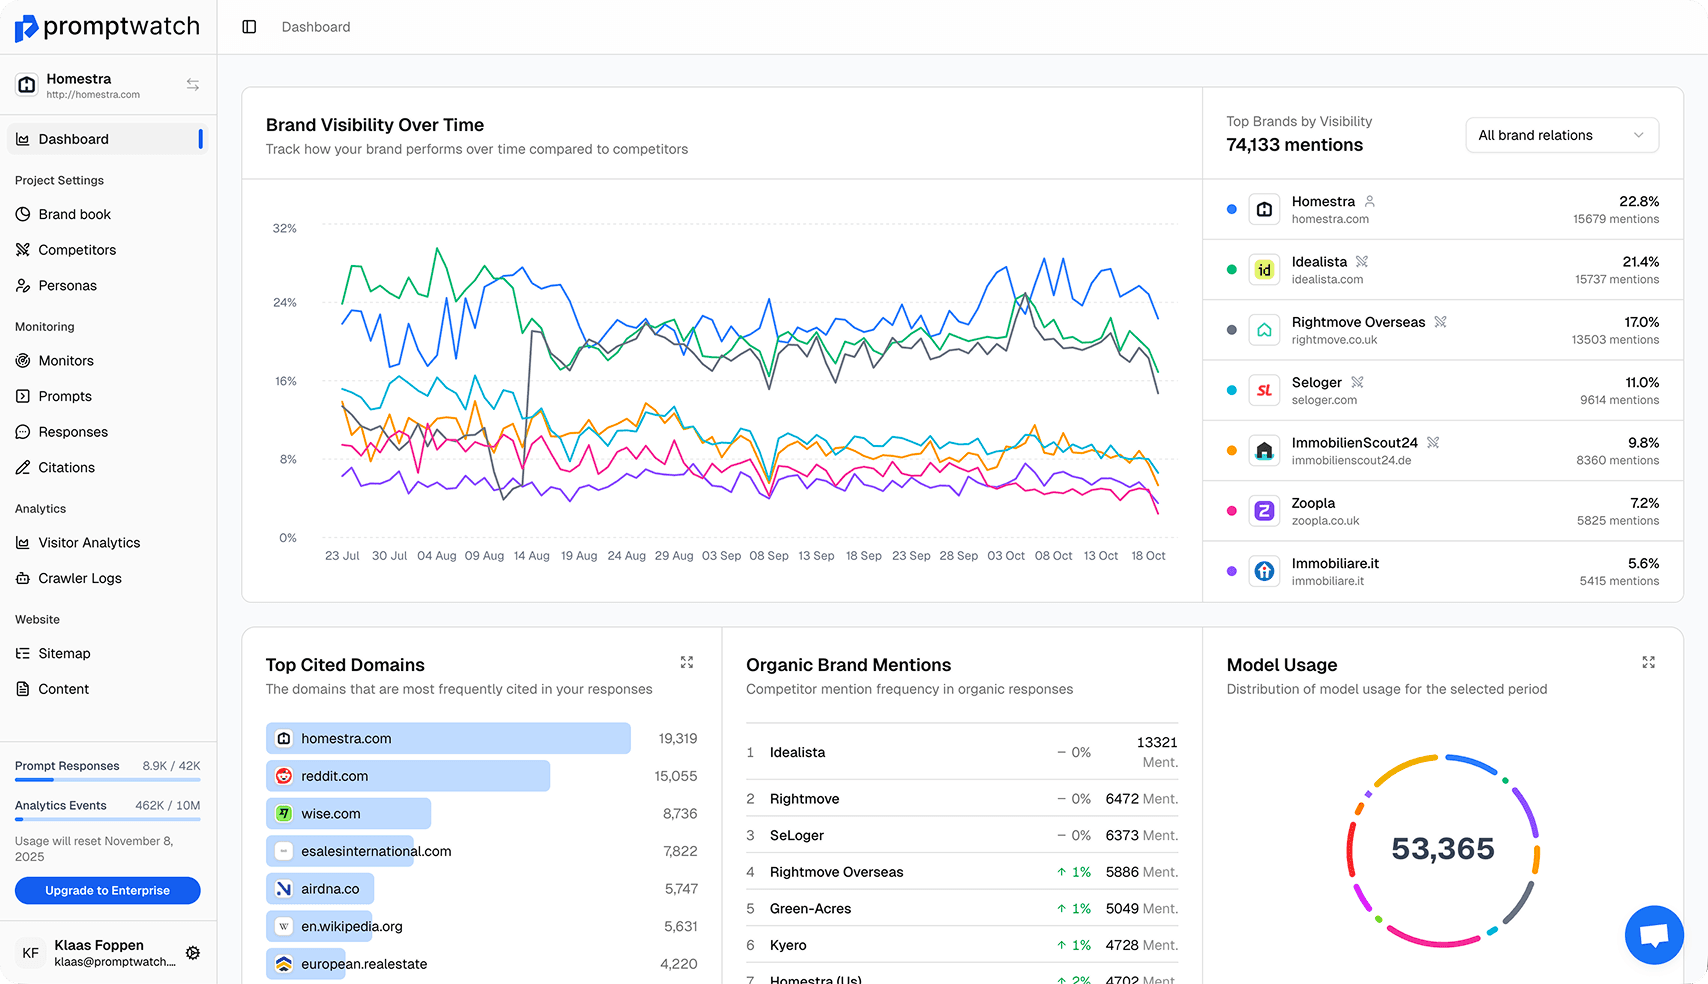The height and width of the screenshot is (984, 1708).
Task: Toggle competitor status on Seloger
Action: (x=1359, y=381)
